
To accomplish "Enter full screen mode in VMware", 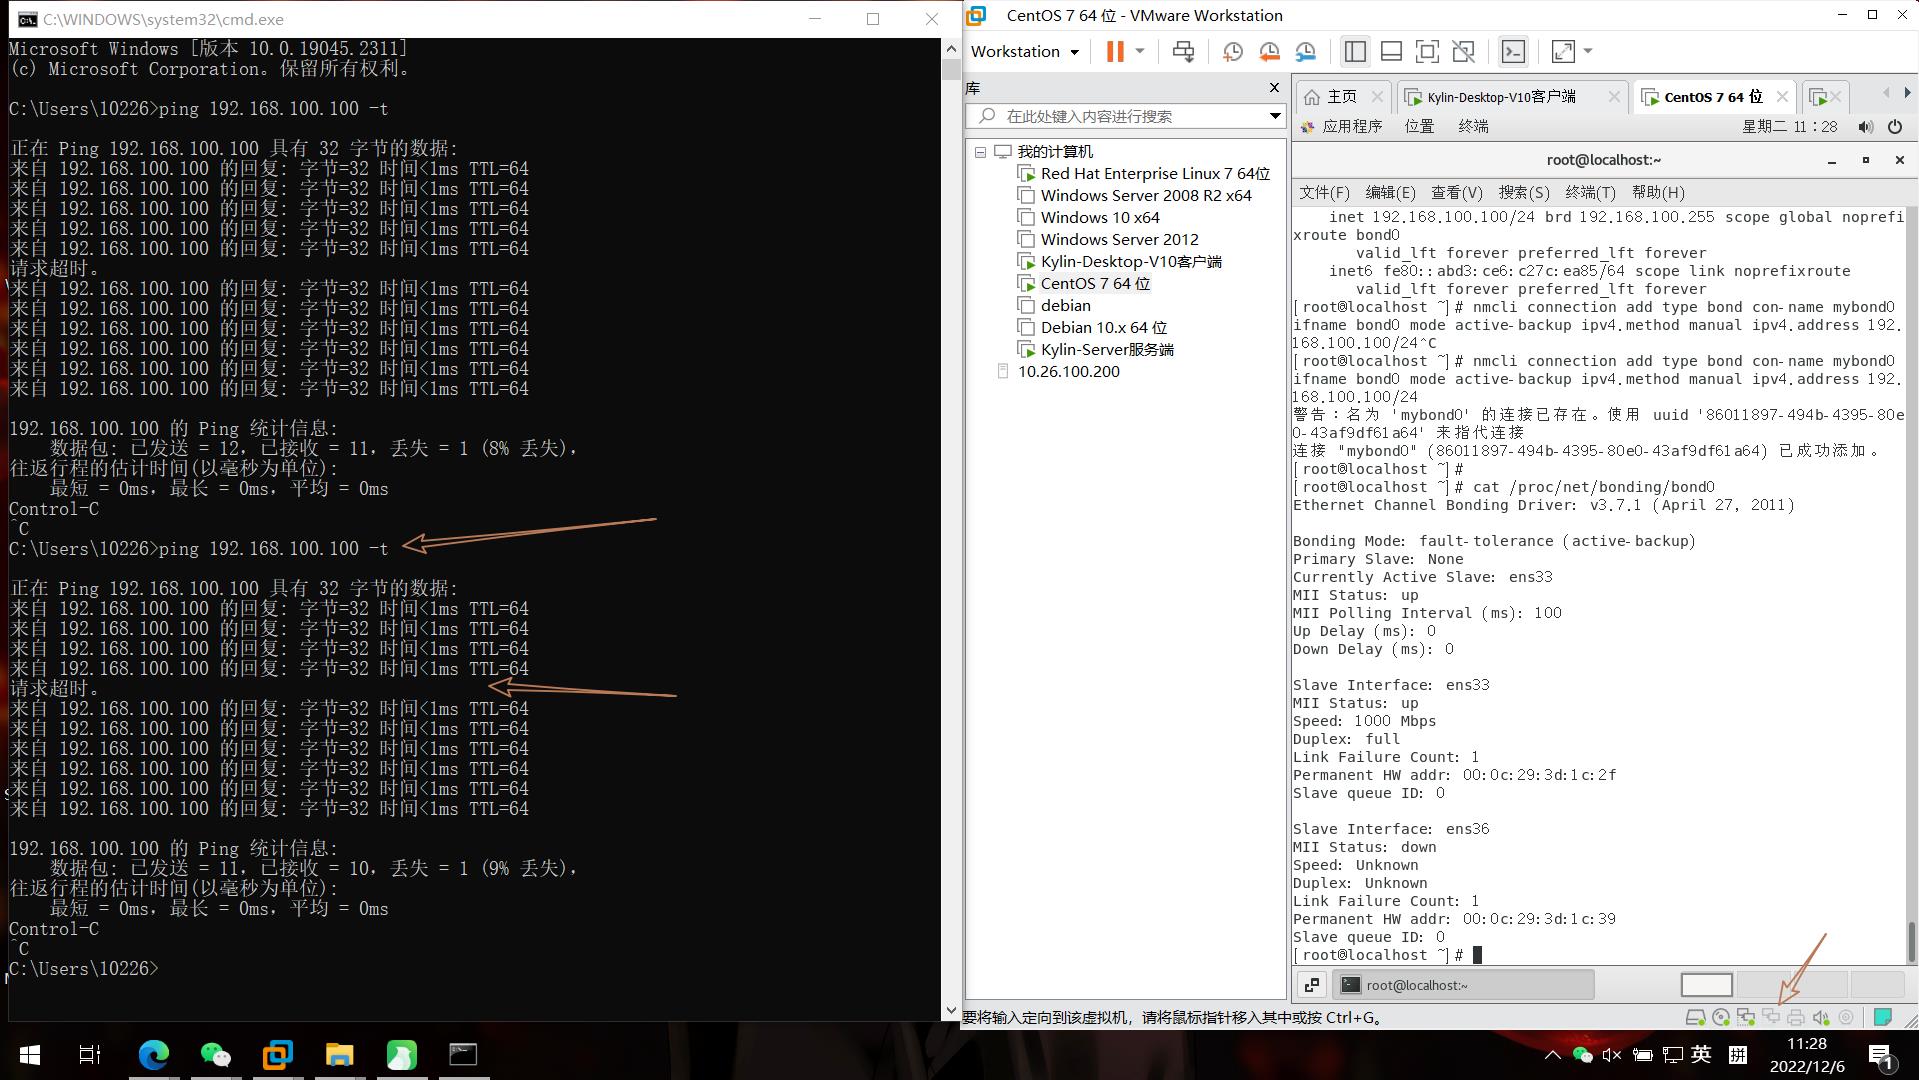I will click(x=1427, y=52).
